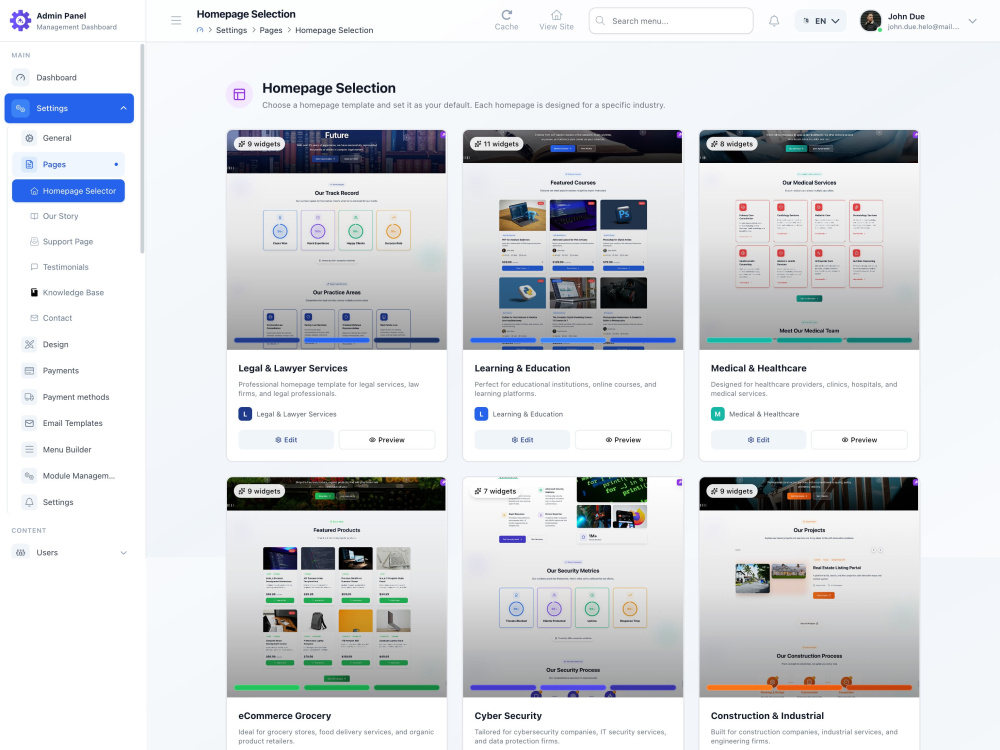
Task: Edit Medical & Healthcare template
Action: pyautogui.click(x=758, y=439)
